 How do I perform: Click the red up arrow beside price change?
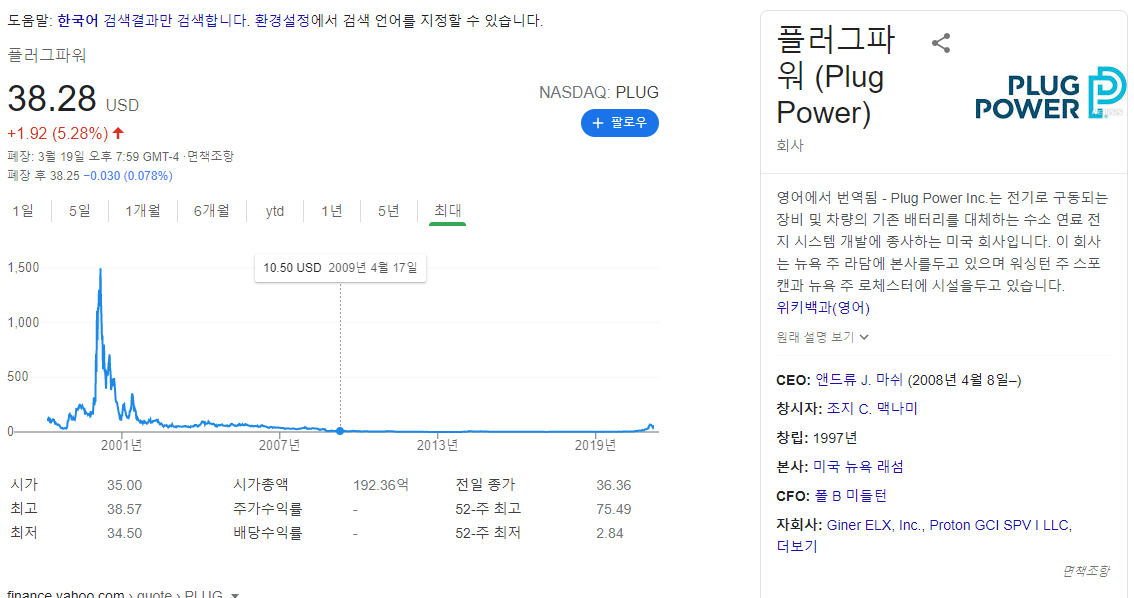[119, 133]
